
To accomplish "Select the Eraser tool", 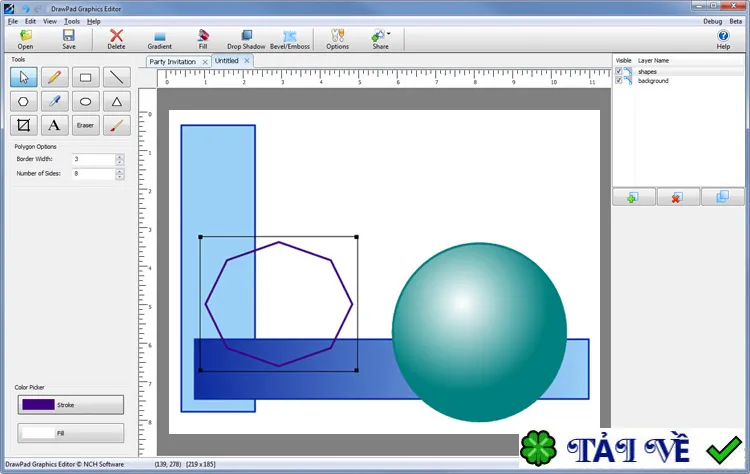I will [x=86, y=125].
